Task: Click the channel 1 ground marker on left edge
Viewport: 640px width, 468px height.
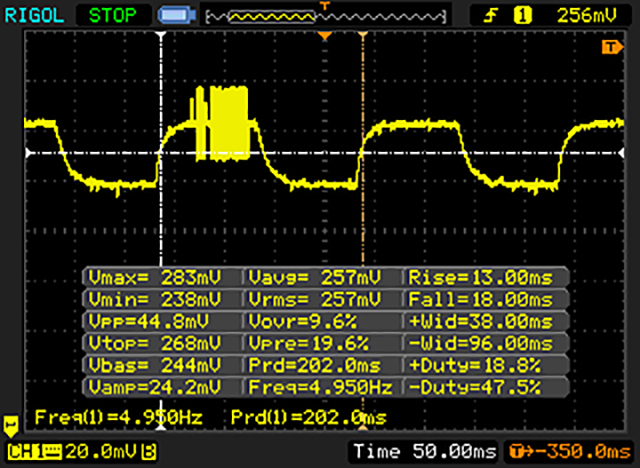Action: [12, 425]
